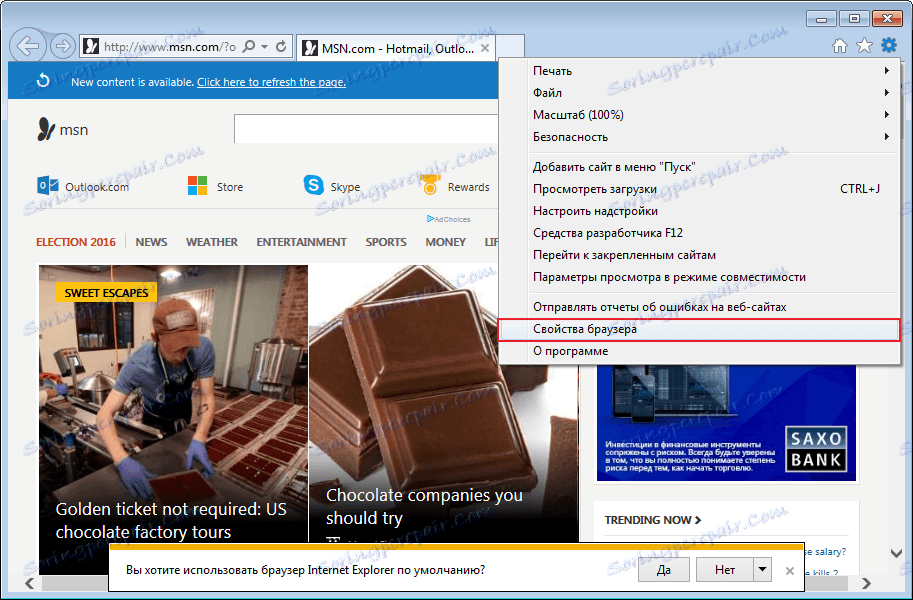Select О программе menu item
This screenshot has width=913, height=600.
[x=699, y=351]
